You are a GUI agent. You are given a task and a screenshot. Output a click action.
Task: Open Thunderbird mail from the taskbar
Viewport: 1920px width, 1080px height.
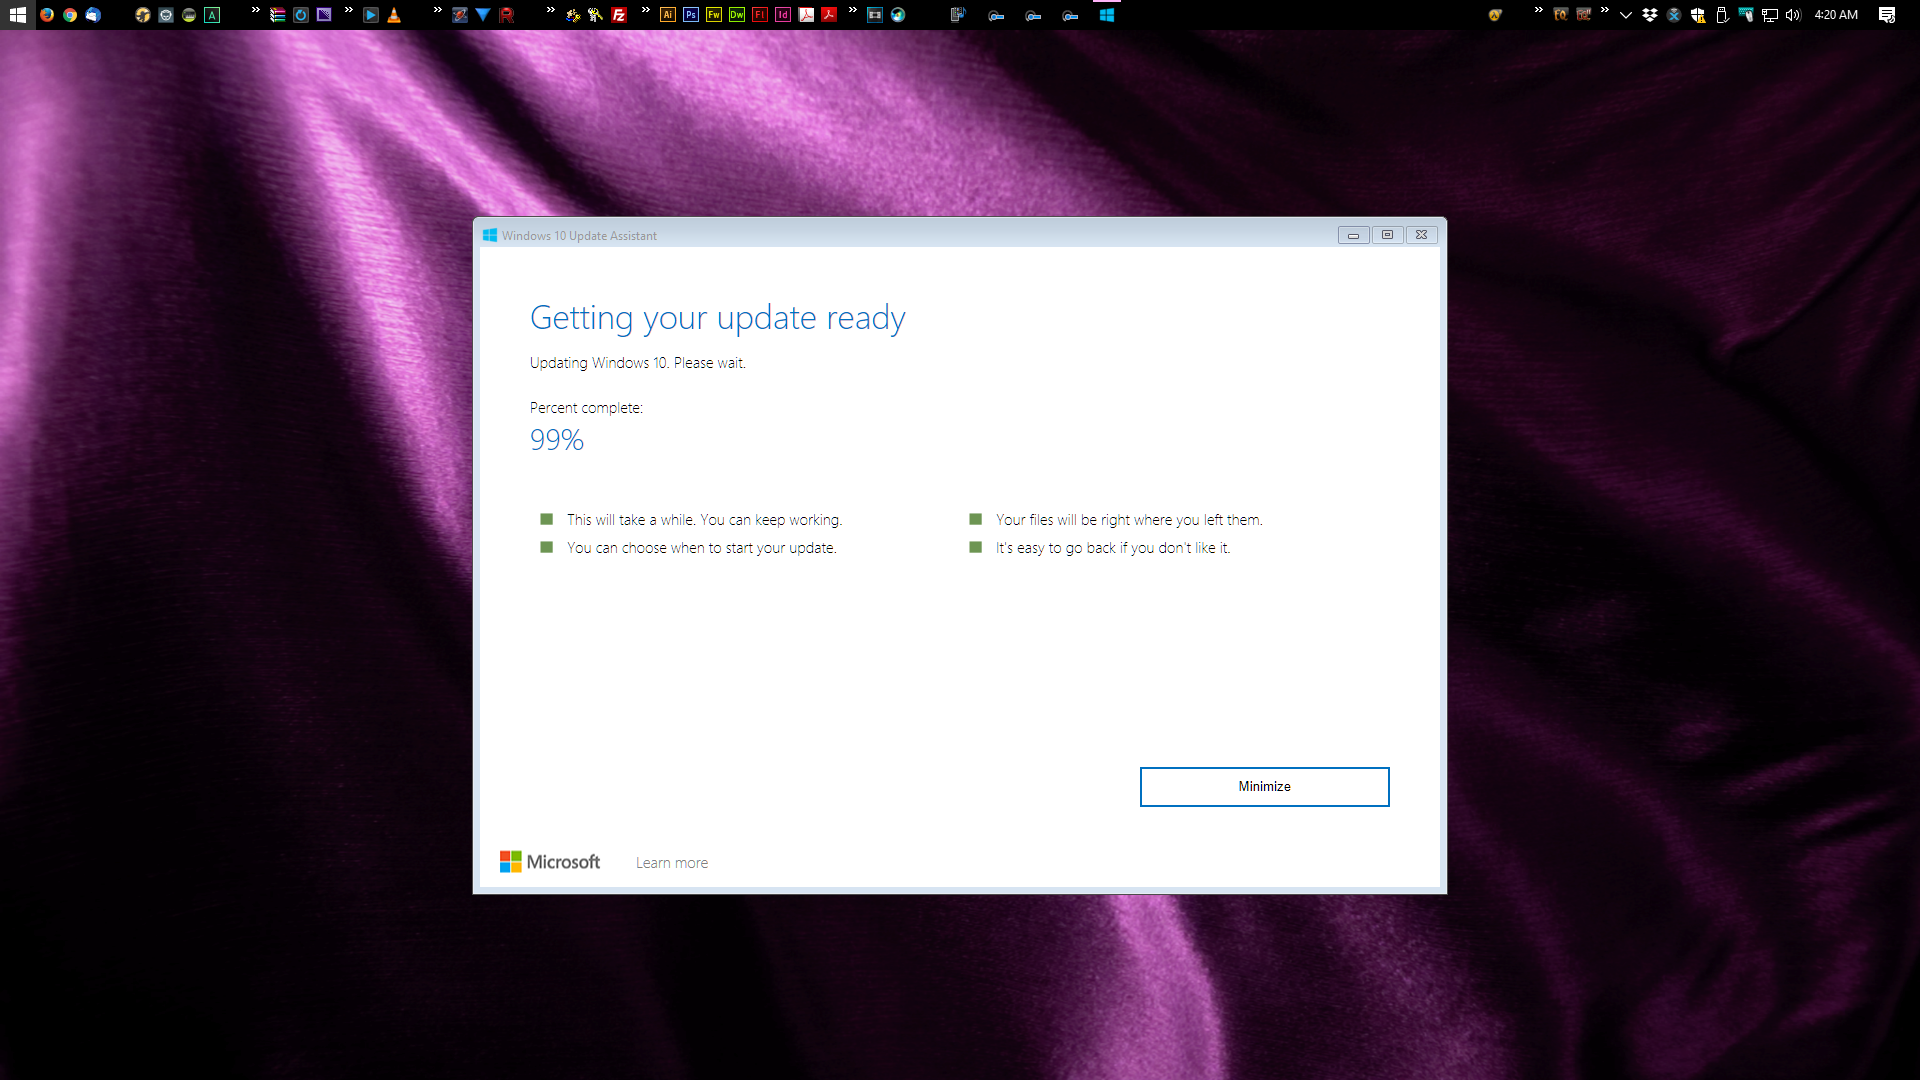pyautogui.click(x=93, y=15)
